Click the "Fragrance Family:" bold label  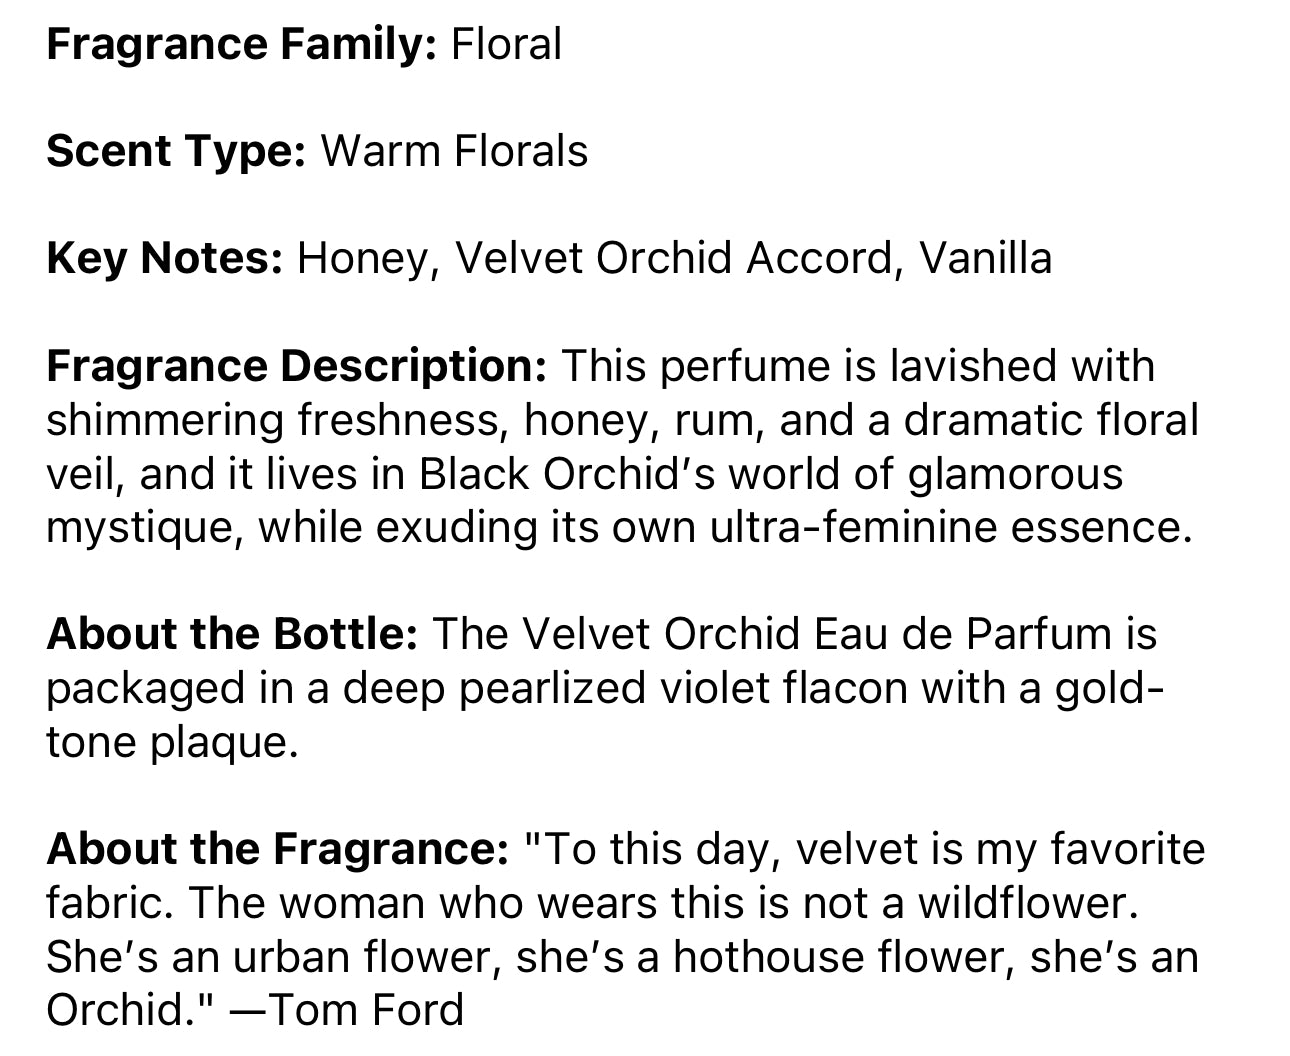(241, 45)
